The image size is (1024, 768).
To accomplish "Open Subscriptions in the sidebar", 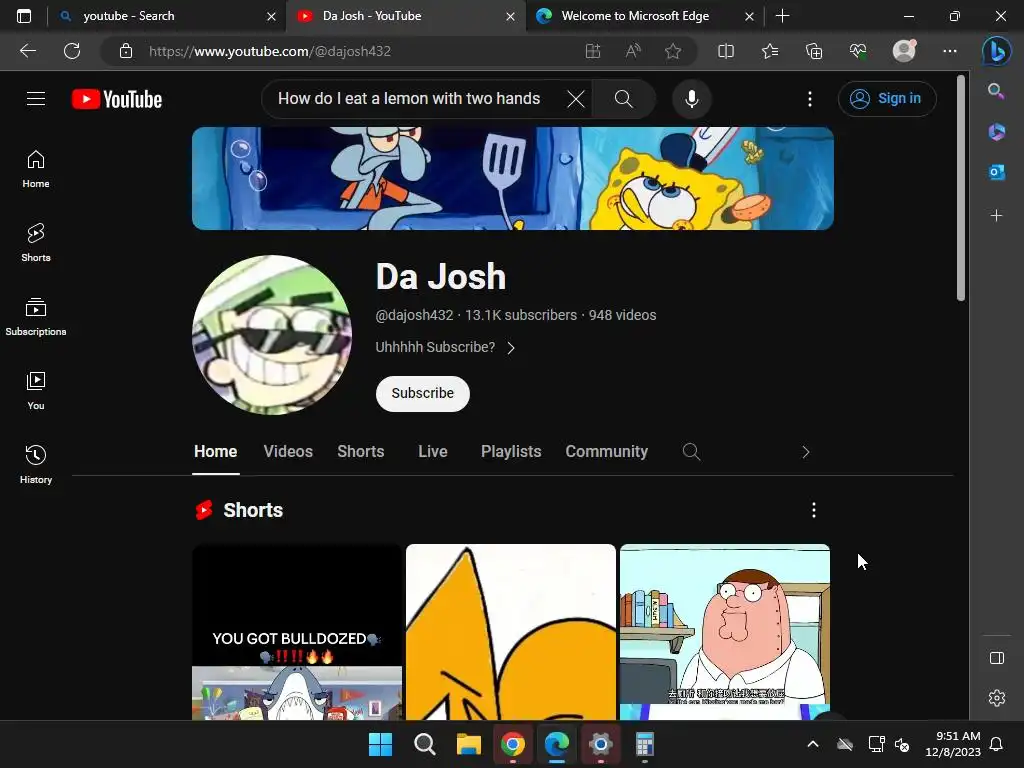I will (36, 317).
